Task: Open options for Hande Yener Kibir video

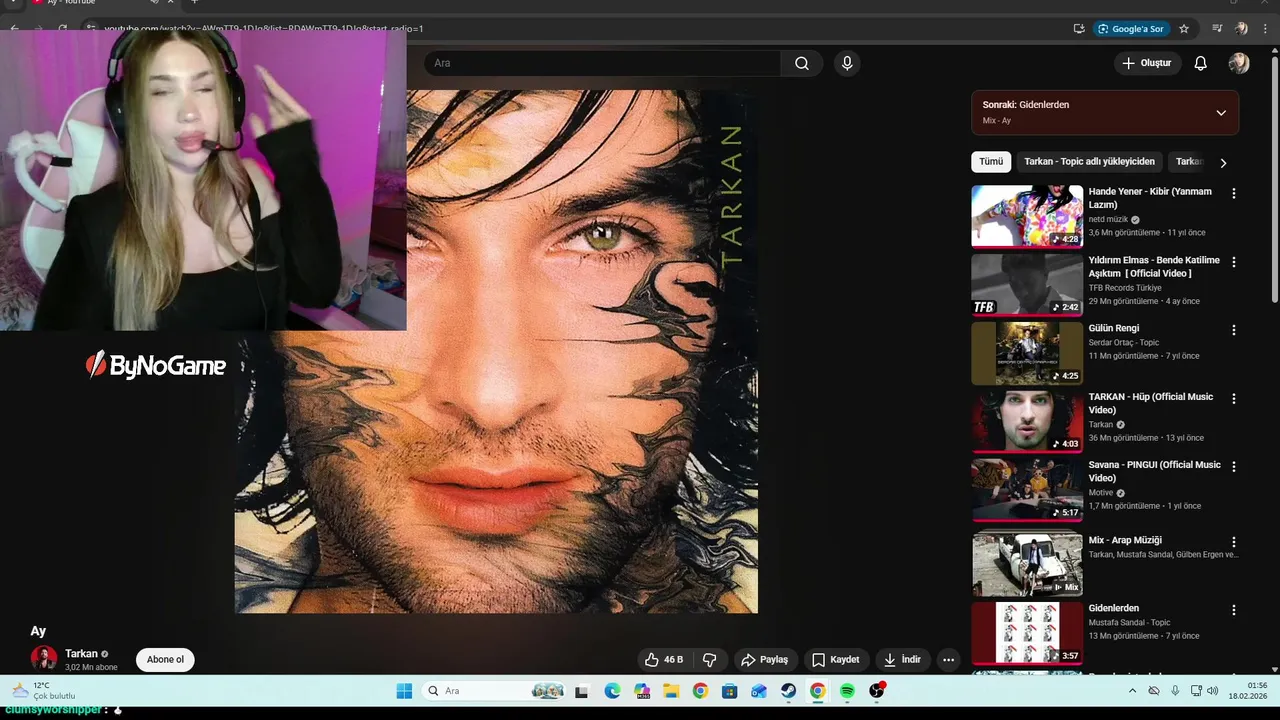Action: [x=1233, y=193]
